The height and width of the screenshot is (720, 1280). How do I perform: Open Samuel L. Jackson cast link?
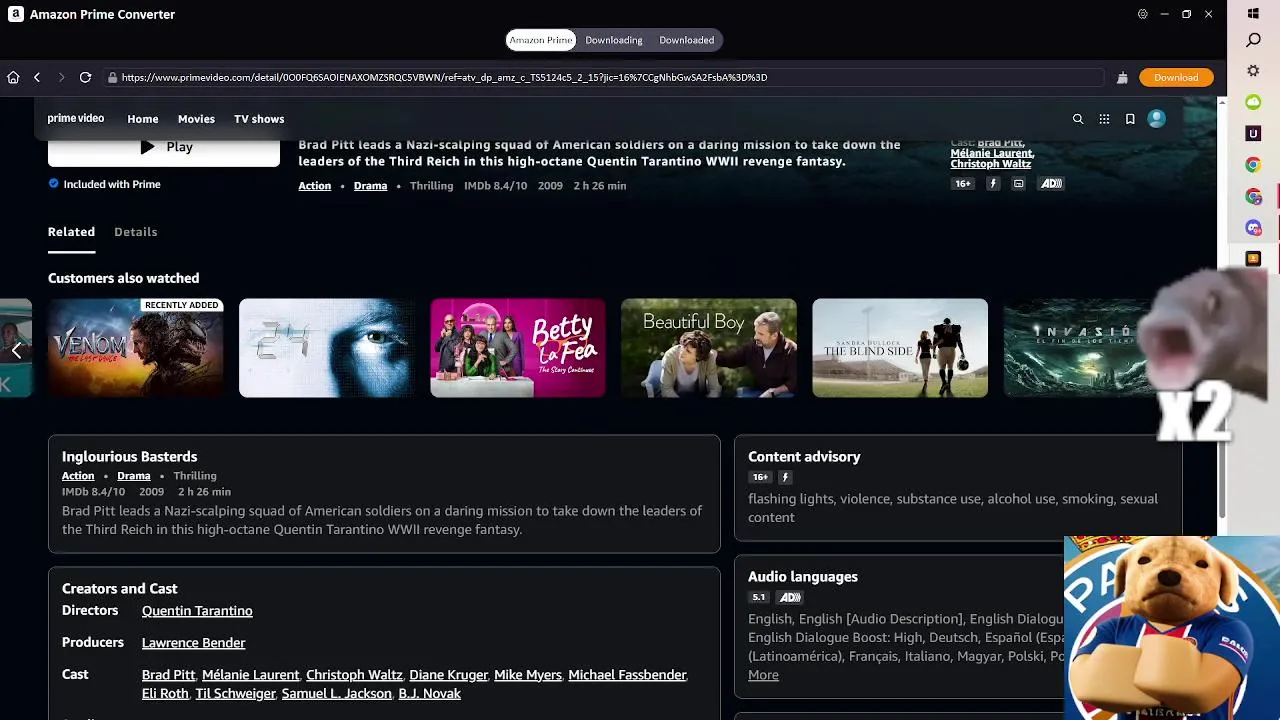tap(336, 694)
